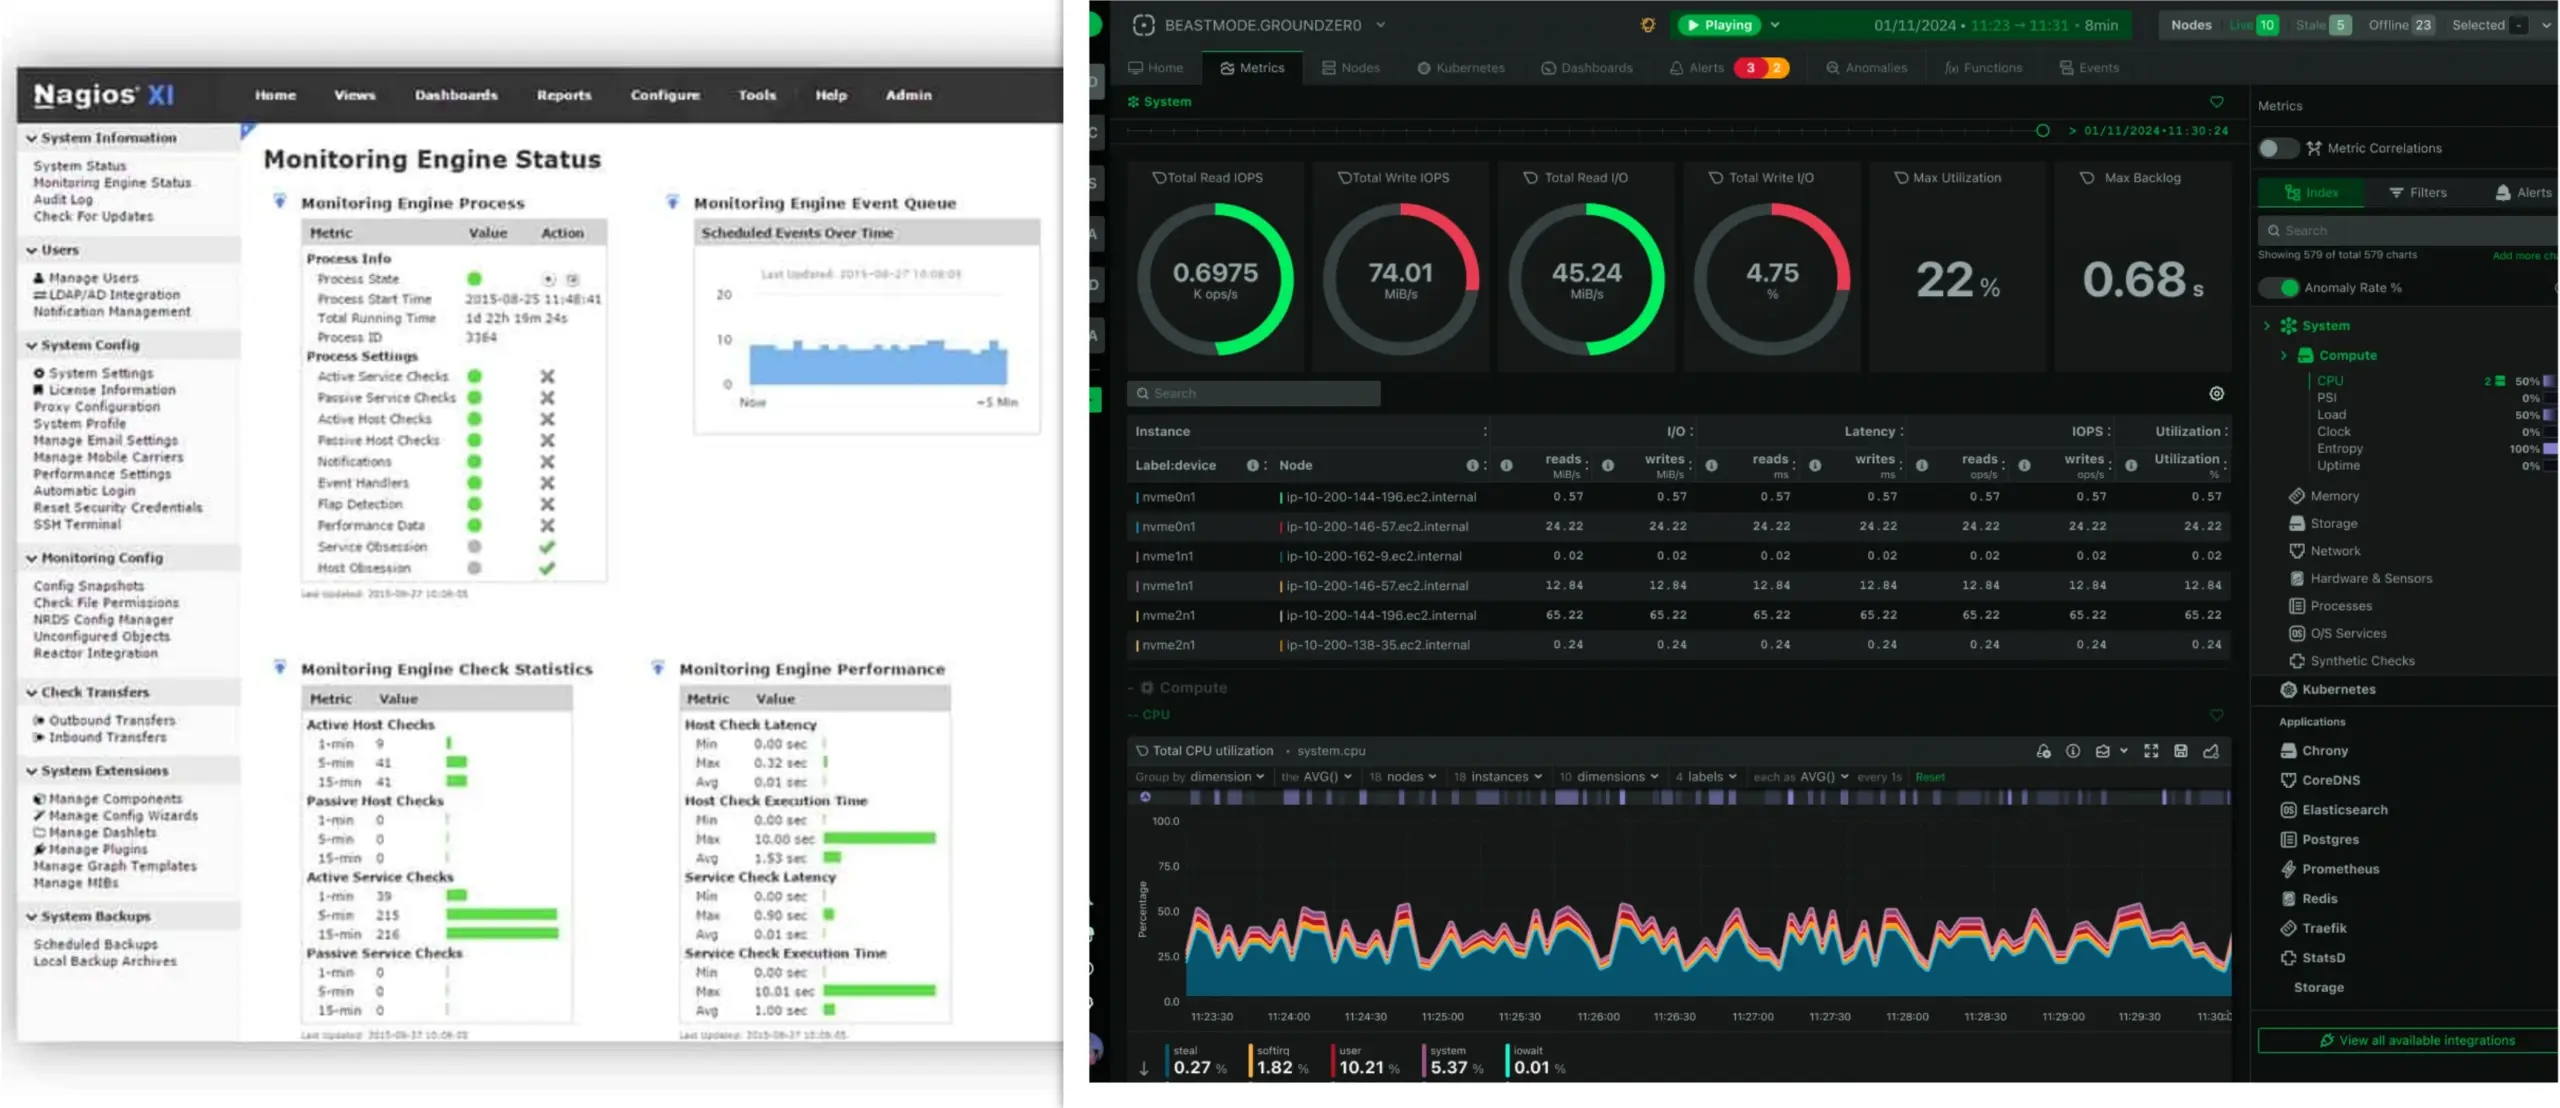The height and width of the screenshot is (1108, 2560).
Task: Click the Search field in the Metrics panel
Action: [2408, 231]
